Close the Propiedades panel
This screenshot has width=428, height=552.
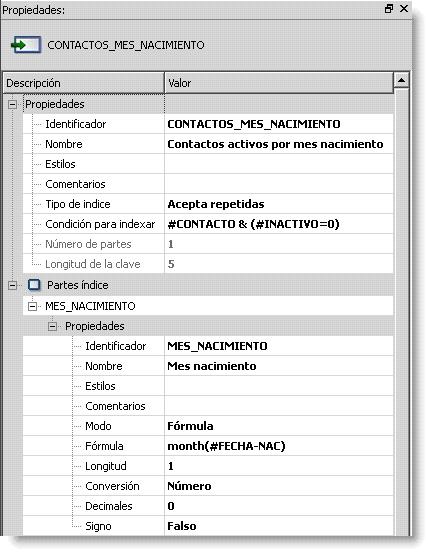click(404, 9)
